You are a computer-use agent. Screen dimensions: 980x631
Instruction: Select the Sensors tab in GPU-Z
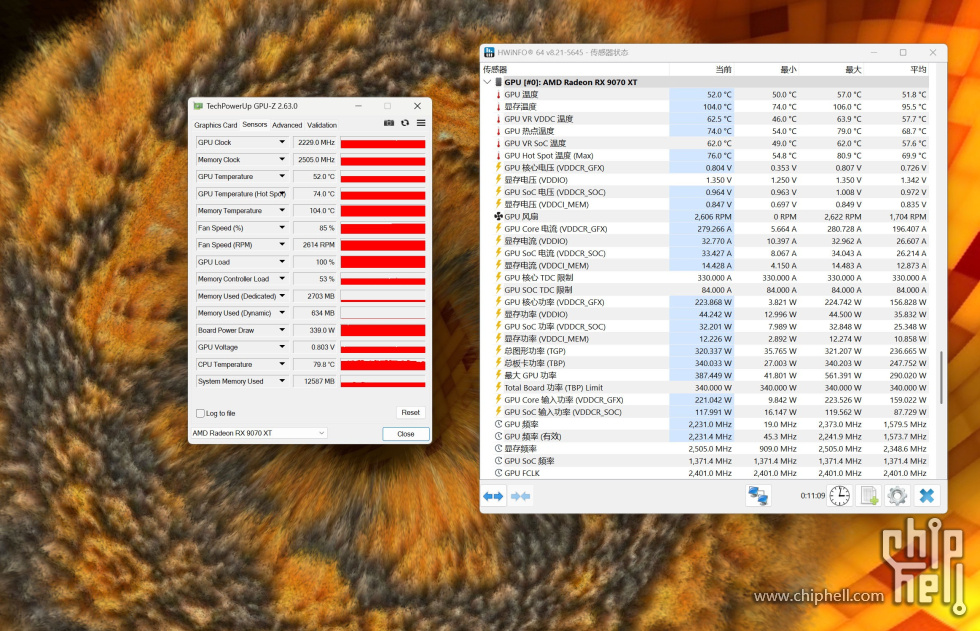click(254, 125)
